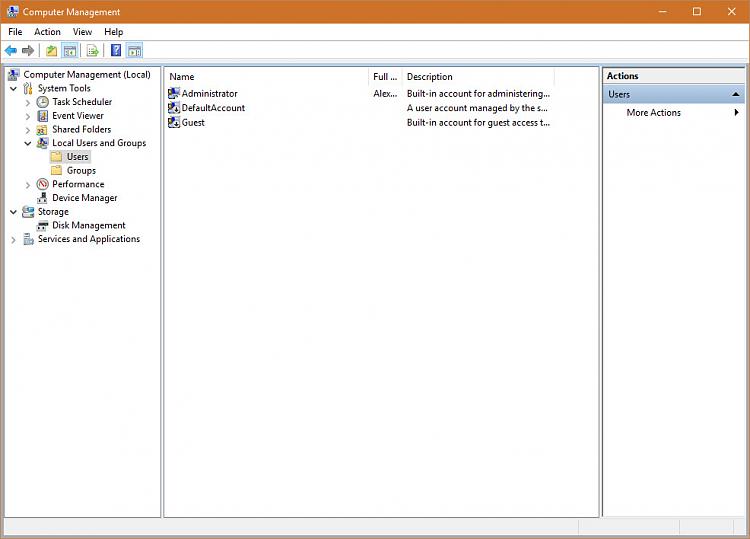
Task: Open the Help toolbar icon
Action: (x=116, y=50)
